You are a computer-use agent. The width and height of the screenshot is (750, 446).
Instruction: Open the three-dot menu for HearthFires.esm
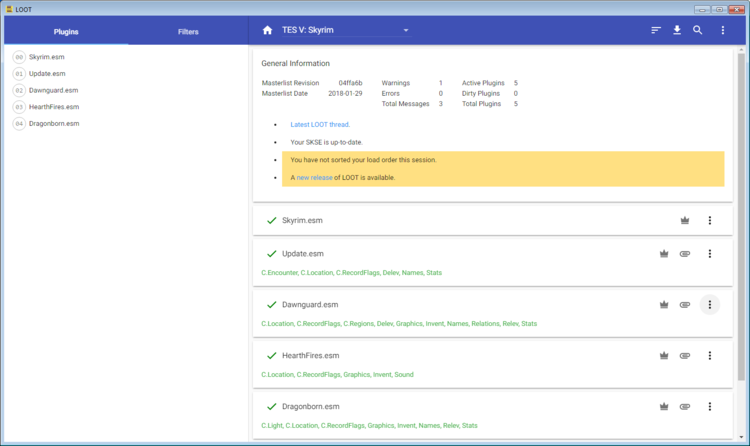[710, 356]
